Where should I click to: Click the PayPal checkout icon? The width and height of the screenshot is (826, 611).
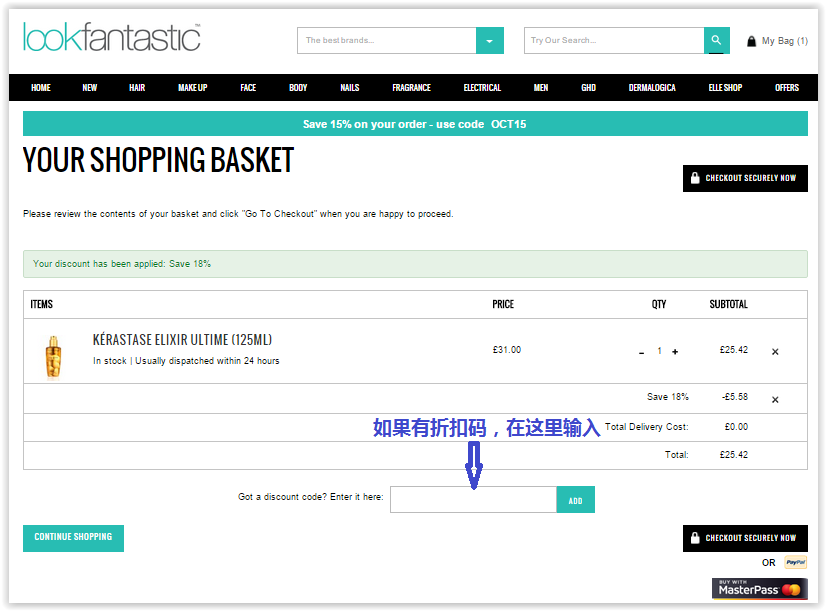coord(795,563)
